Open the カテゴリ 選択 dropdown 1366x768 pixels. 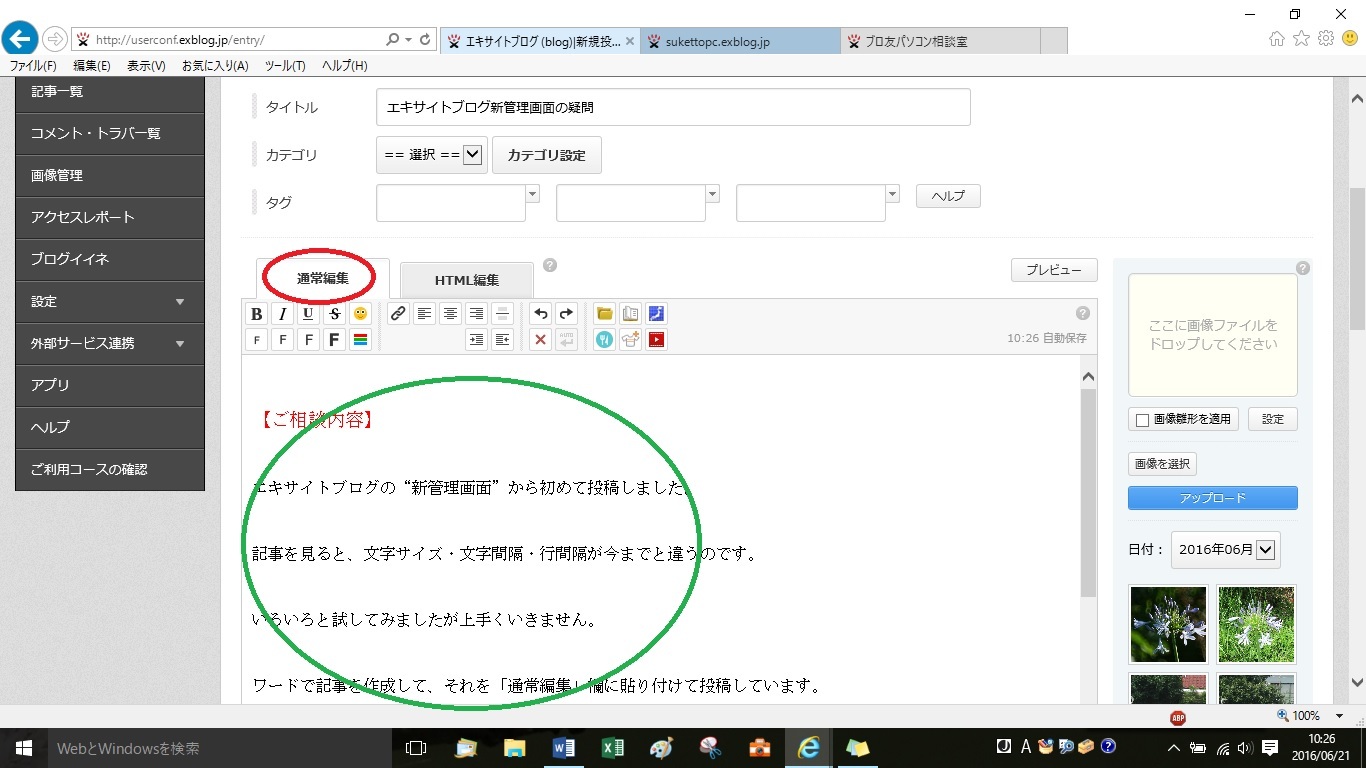(432, 155)
